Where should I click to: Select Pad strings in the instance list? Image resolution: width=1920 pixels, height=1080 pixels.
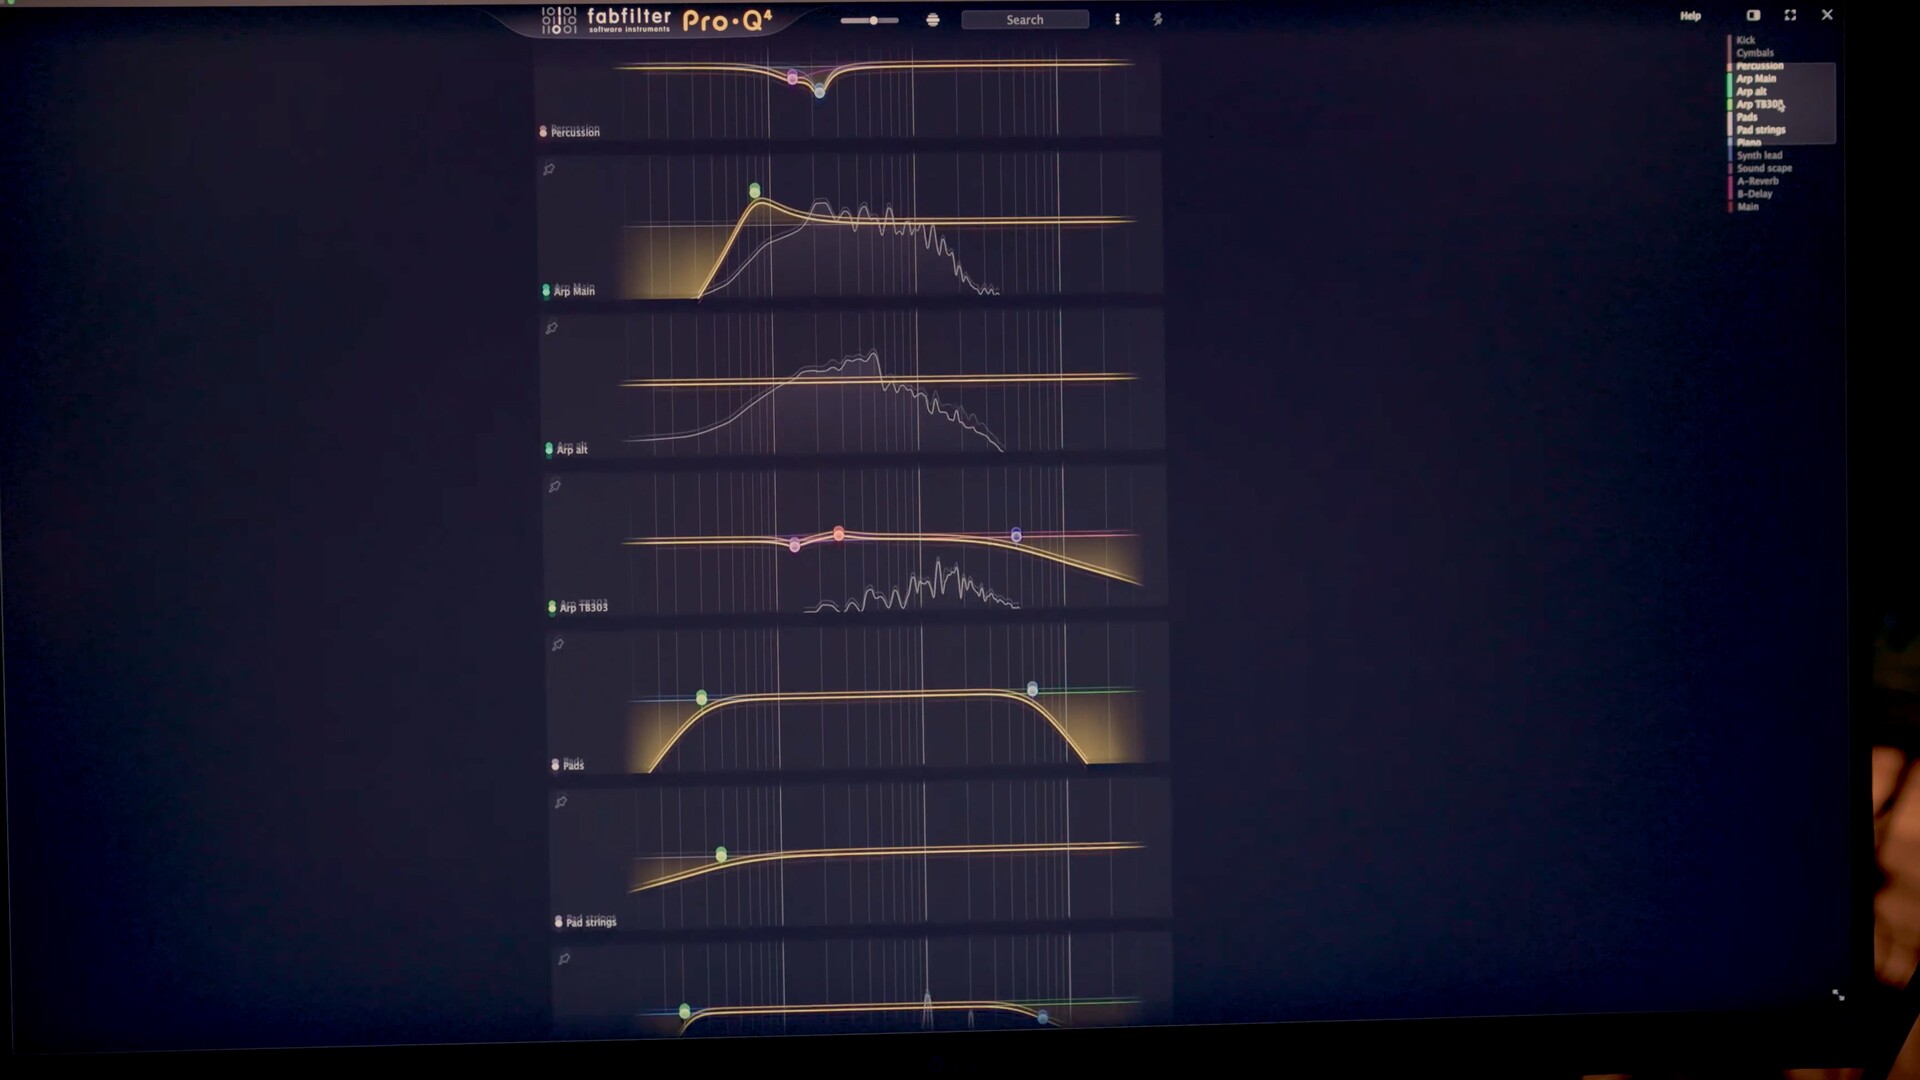coord(1761,130)
